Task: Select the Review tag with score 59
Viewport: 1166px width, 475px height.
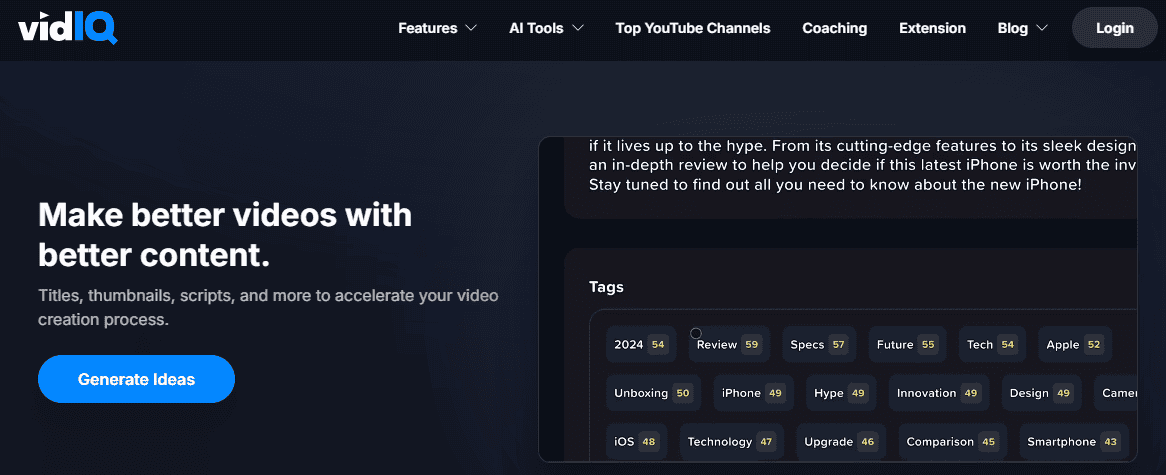Action: point(729,344)
